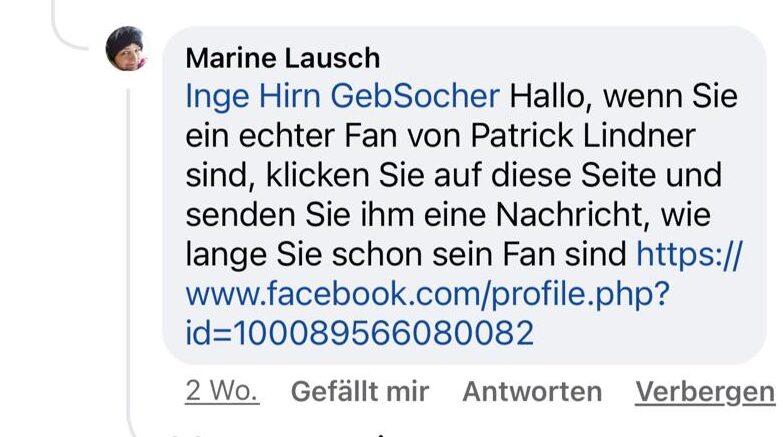Reply to the comment via "Antworten"

532,391
